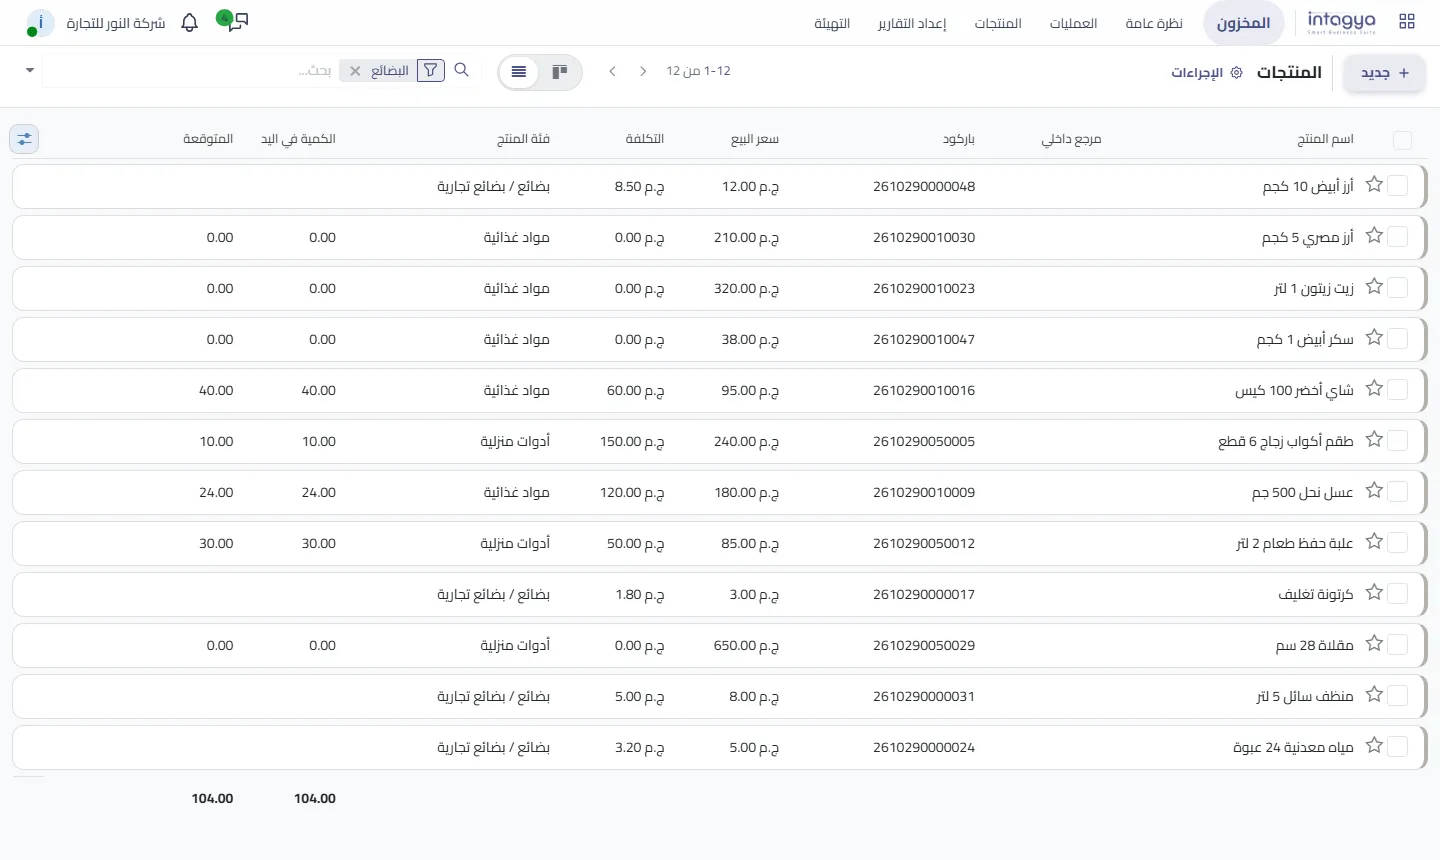Expand the search options dropdown arrow
The width and height of the screenshot is (1440, 860).
pyautogui.click(x=30, y=71)
